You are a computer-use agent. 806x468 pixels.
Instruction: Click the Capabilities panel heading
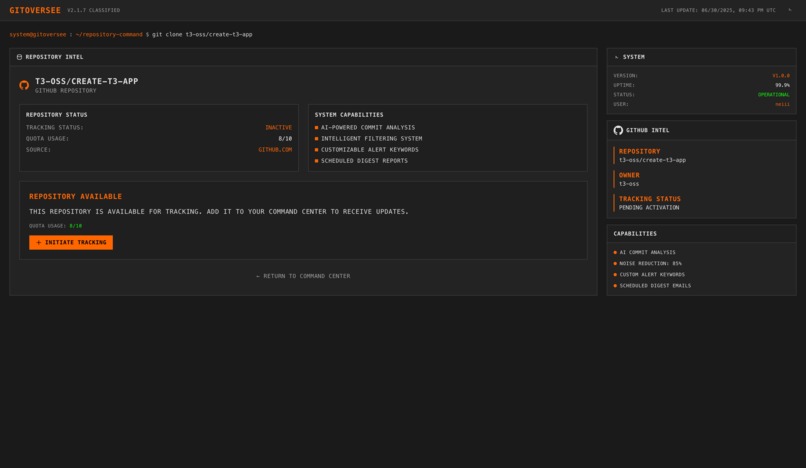pyautogui.click(x=635, y=233)
